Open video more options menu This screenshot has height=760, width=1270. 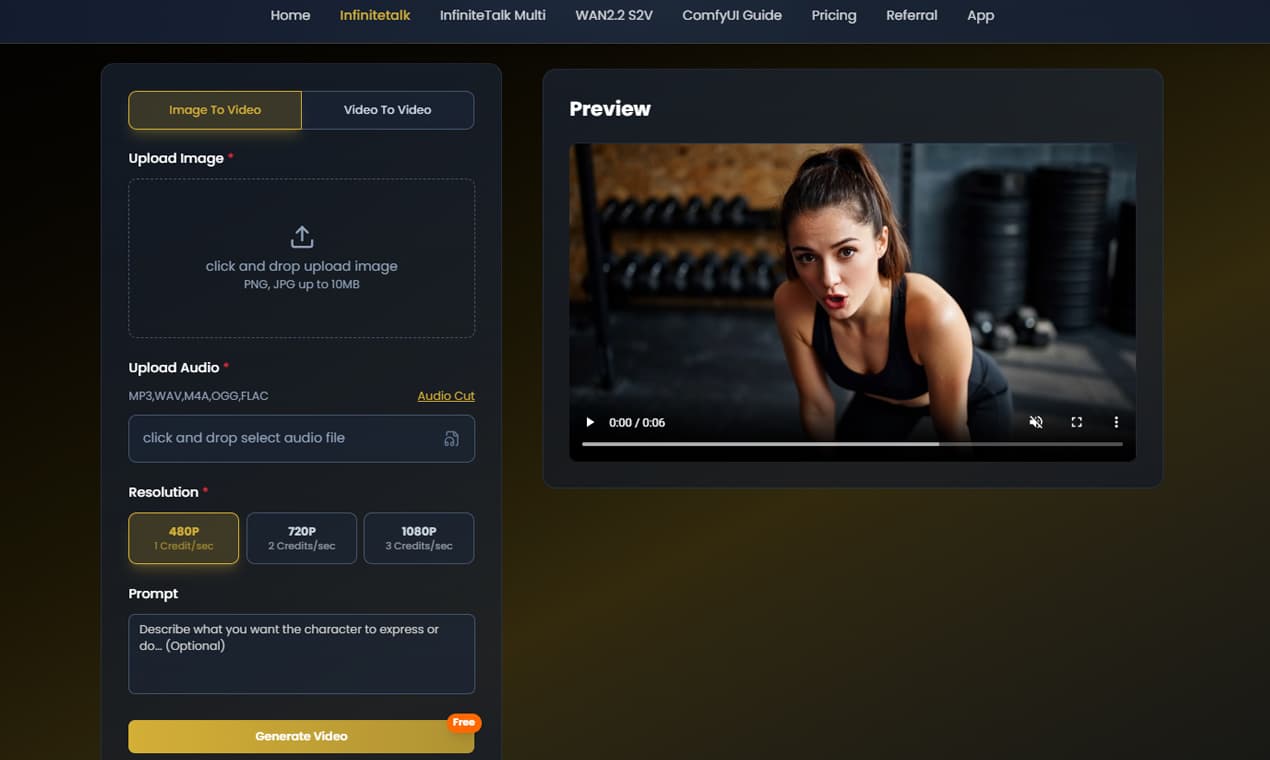[x=1116, y=422]
